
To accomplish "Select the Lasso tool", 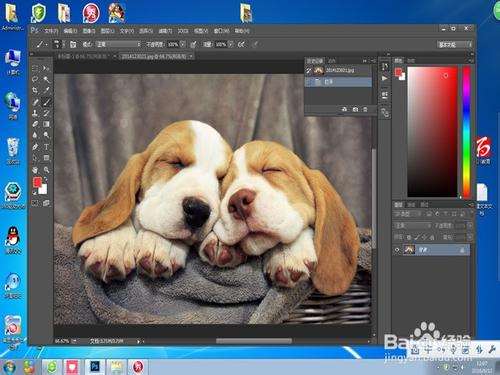I will coord(35,79).
